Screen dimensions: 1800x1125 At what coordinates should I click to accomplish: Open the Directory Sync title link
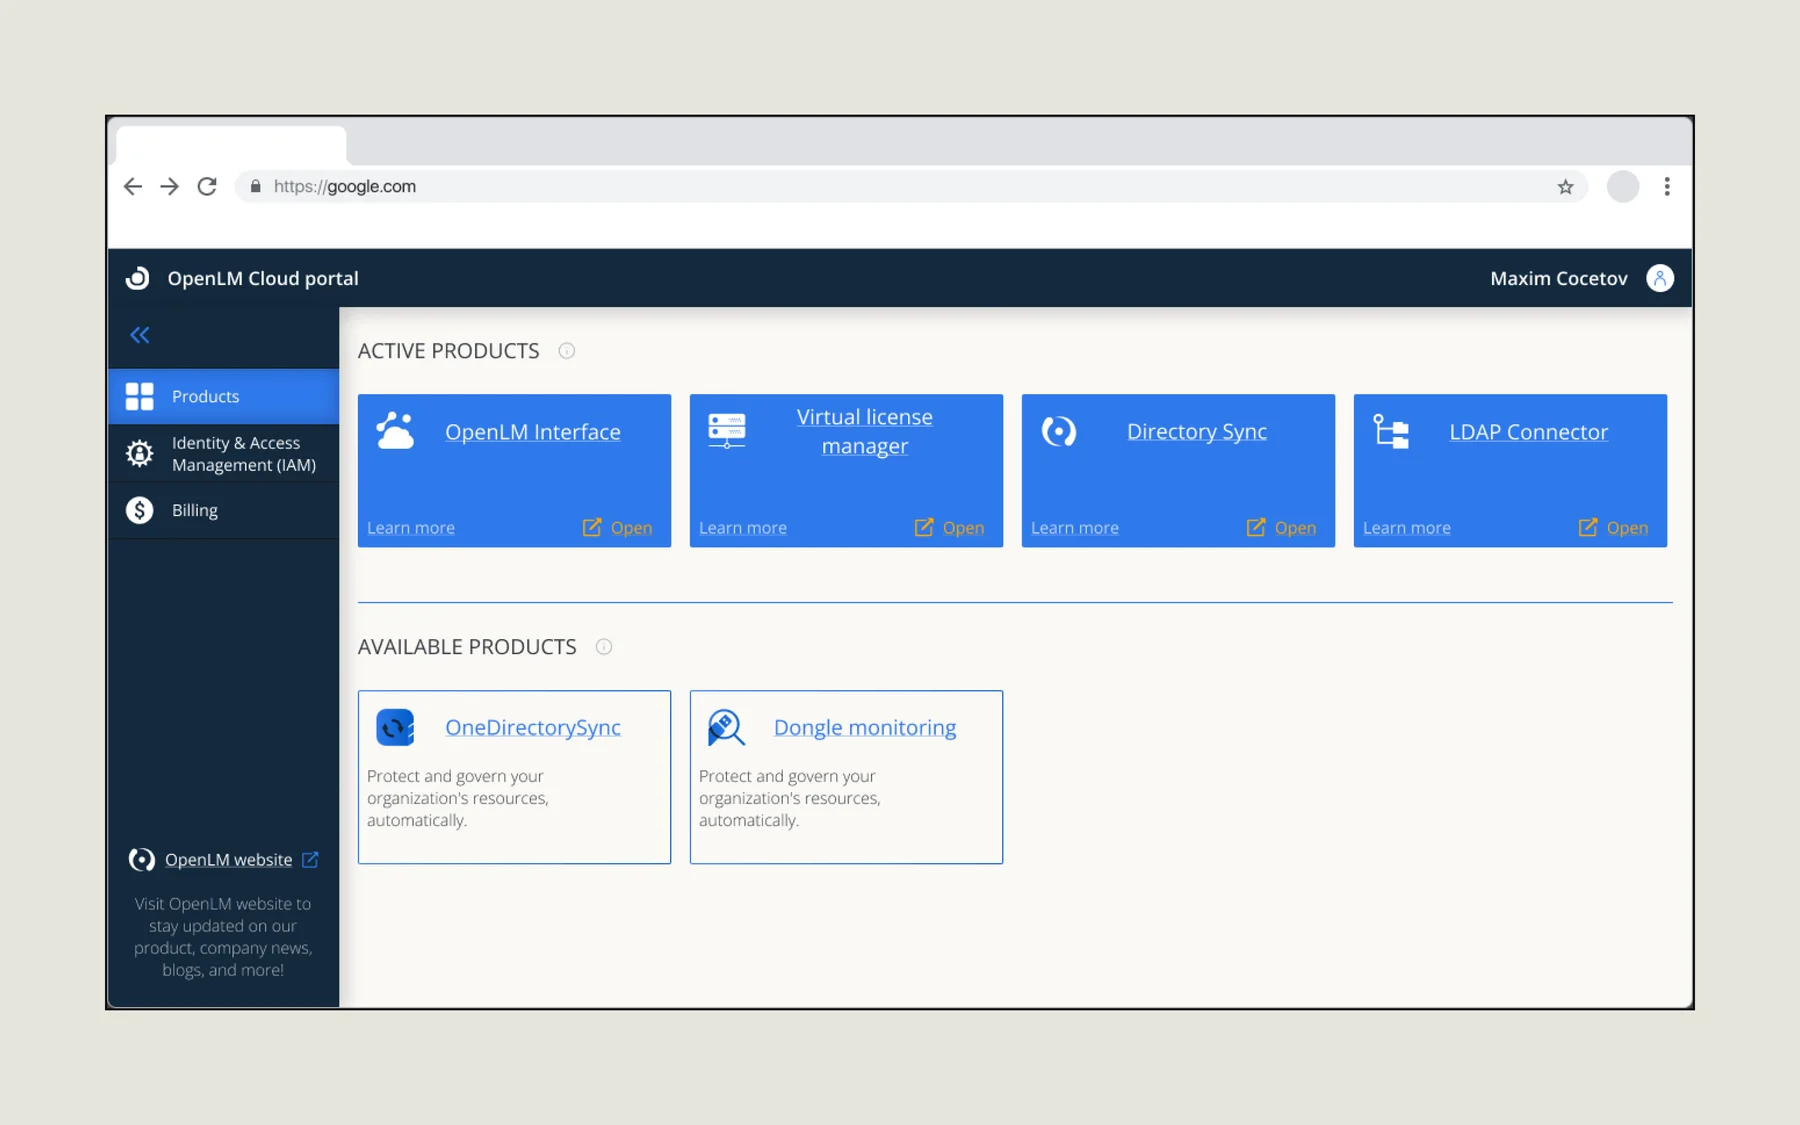coord(1197,432)
